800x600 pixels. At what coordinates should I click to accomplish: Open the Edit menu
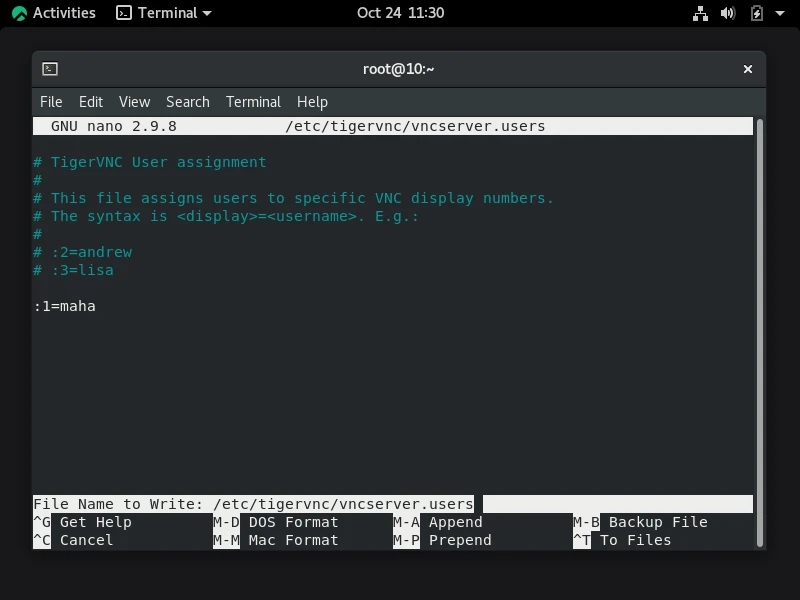click(91, 101)
